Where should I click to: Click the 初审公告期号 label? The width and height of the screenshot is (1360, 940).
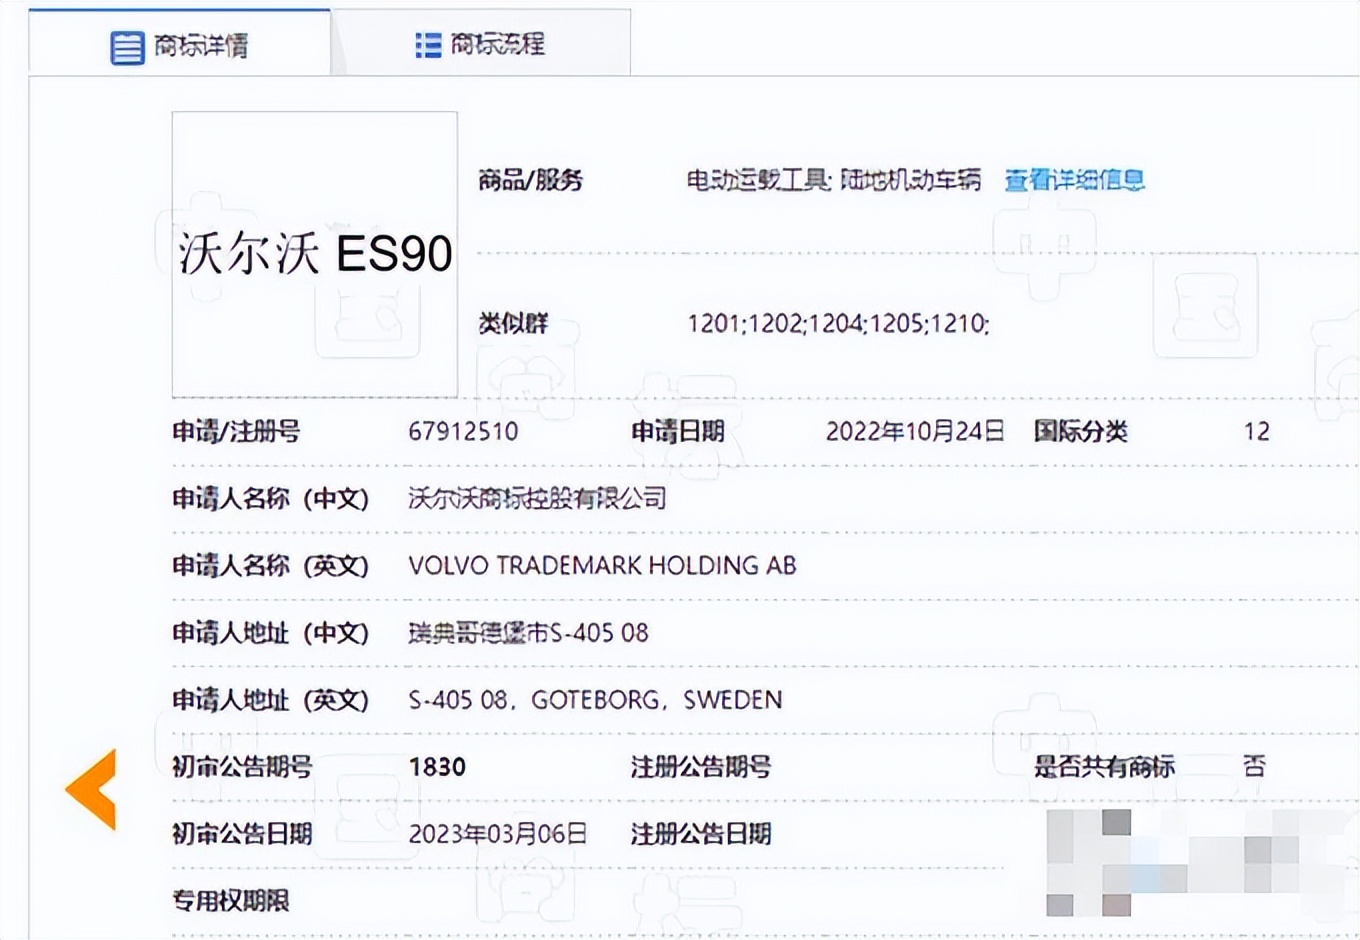242,767
